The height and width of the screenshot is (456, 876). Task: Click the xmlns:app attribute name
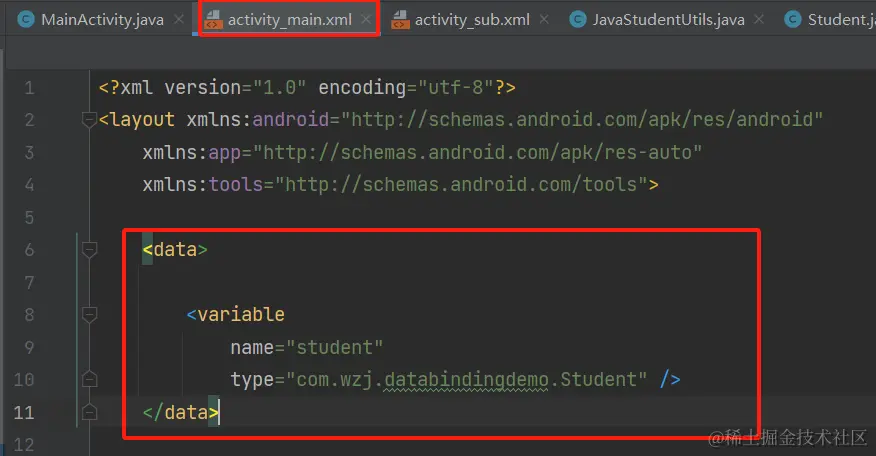point(192,152)
